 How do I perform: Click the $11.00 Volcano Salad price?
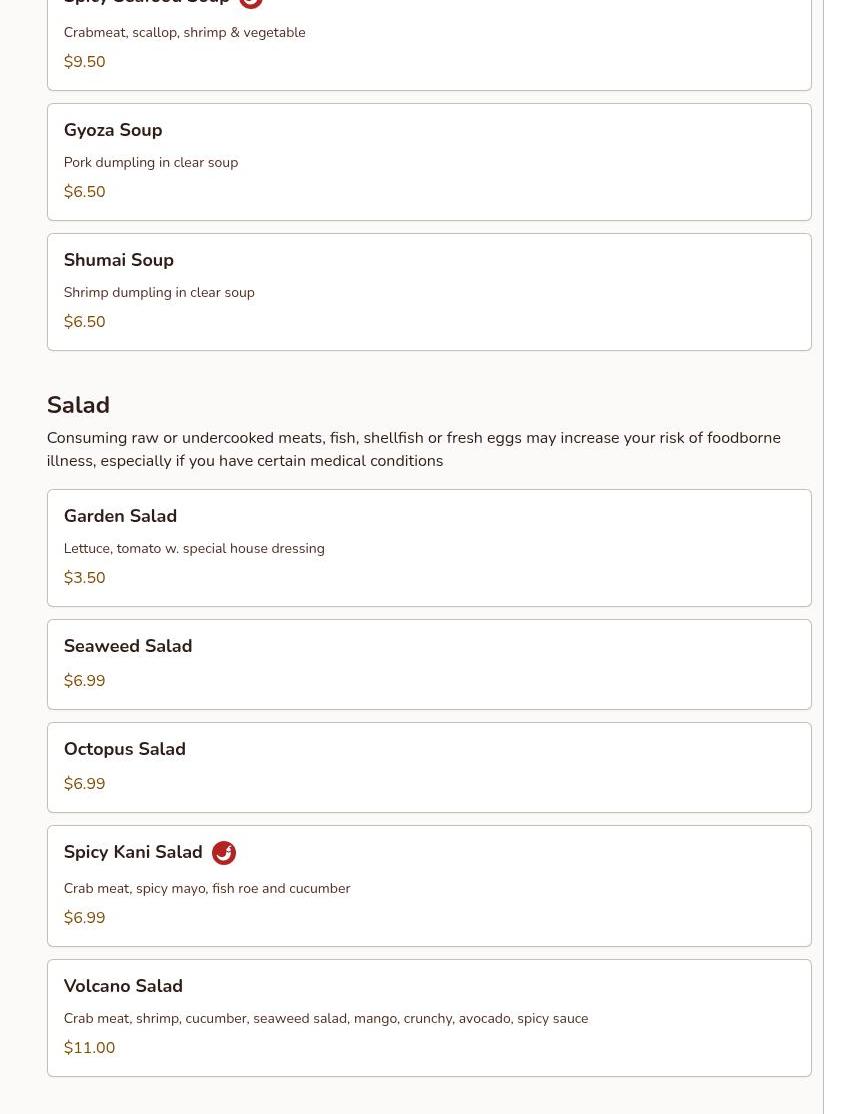(x=89, y=1048)
